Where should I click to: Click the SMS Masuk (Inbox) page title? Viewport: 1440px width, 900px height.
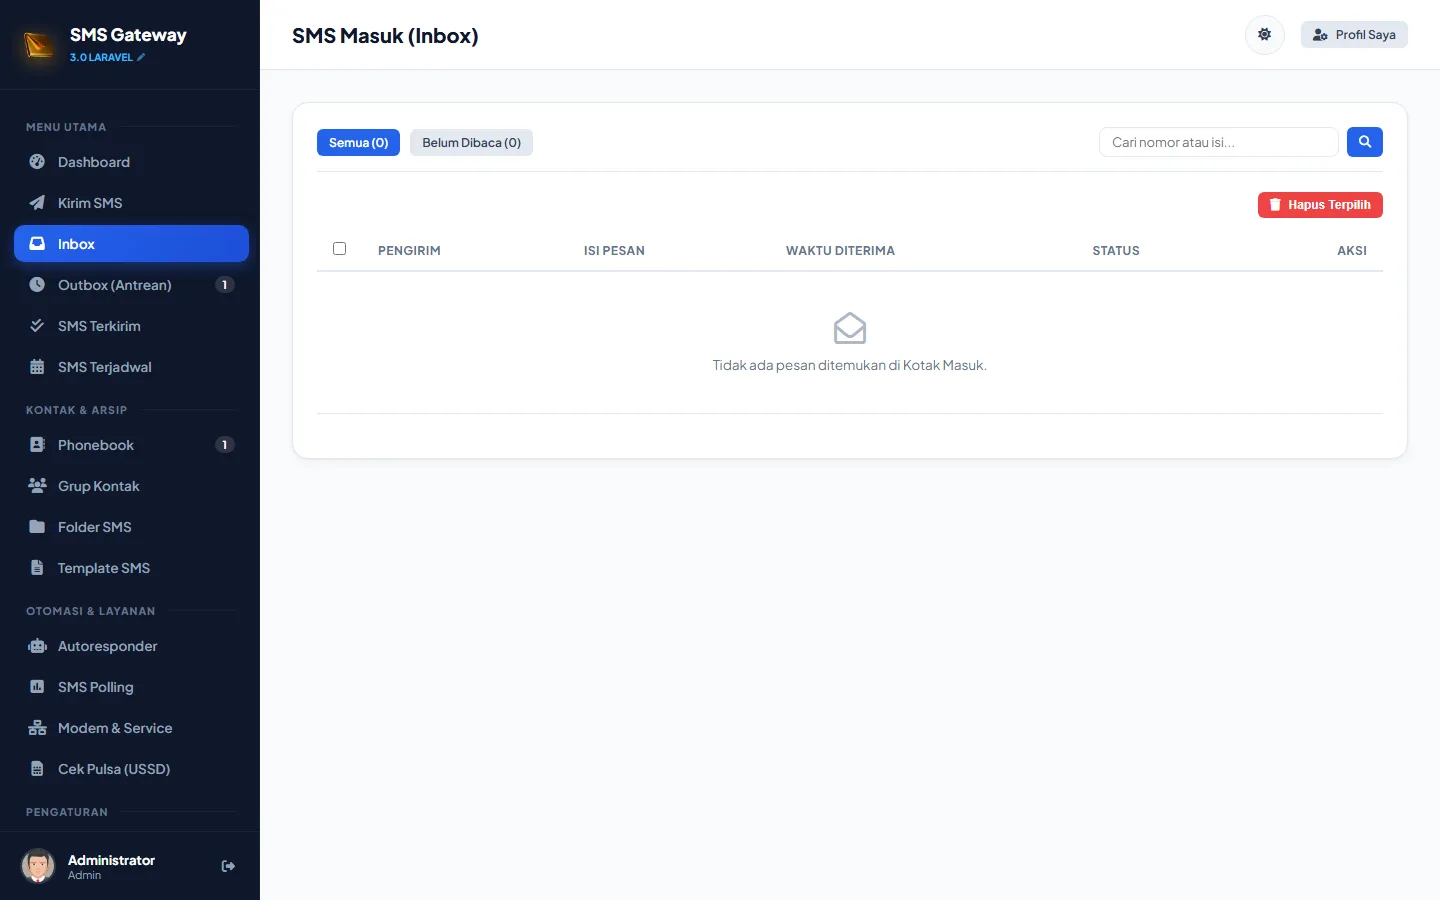click(385, 36)
